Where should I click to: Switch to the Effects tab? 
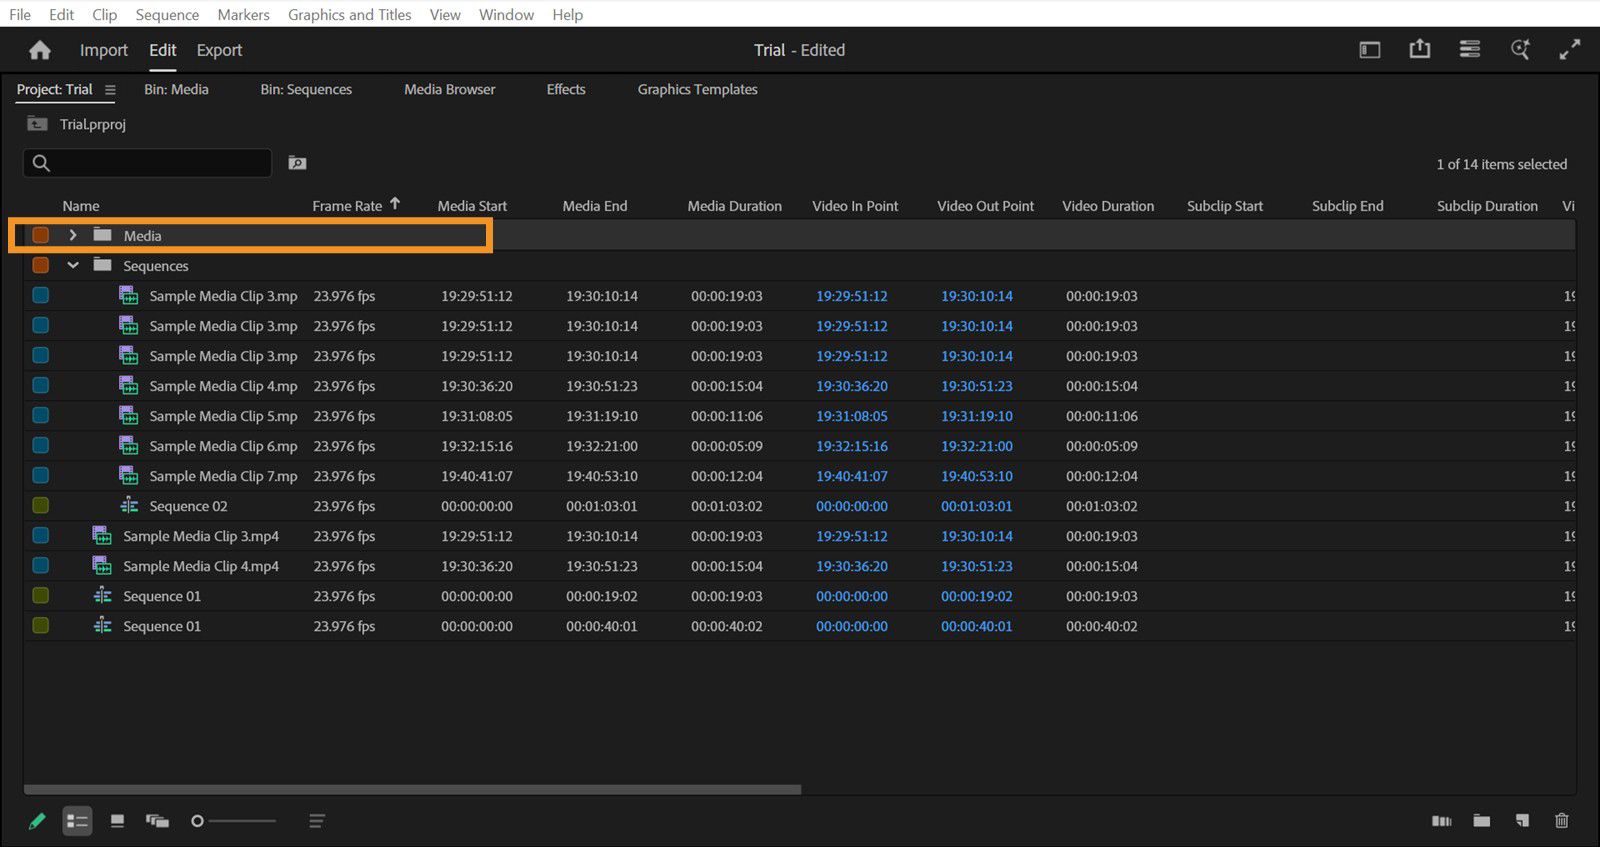tap(565, 90)
